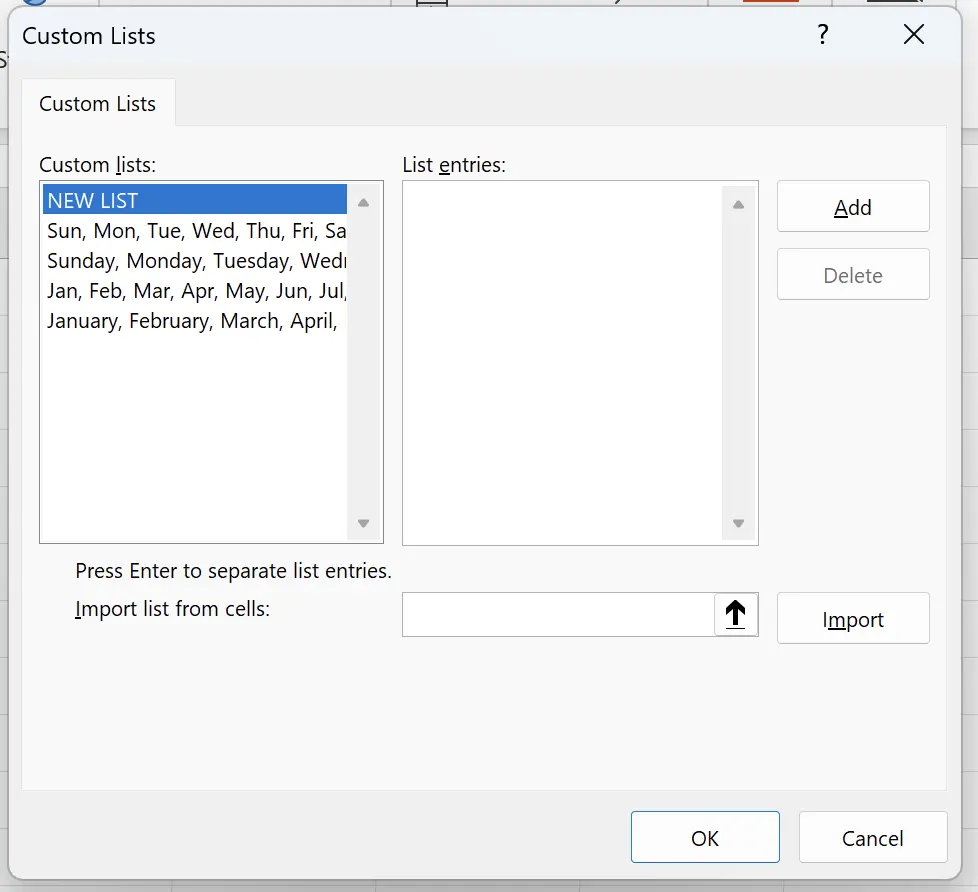
Task: Click inside the Import list from cells field
Action: click(x=560, y=615)
